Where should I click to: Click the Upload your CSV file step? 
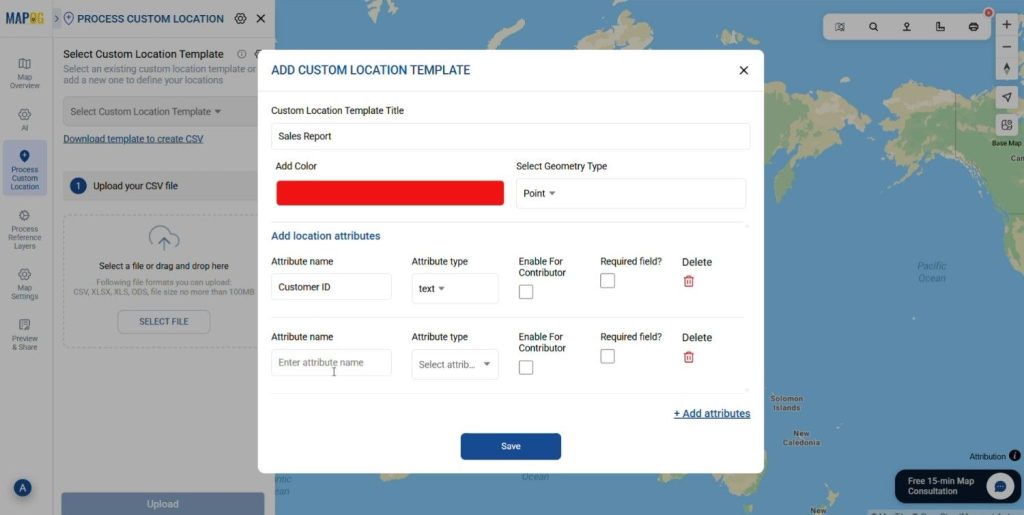click(x=163, y=186)
